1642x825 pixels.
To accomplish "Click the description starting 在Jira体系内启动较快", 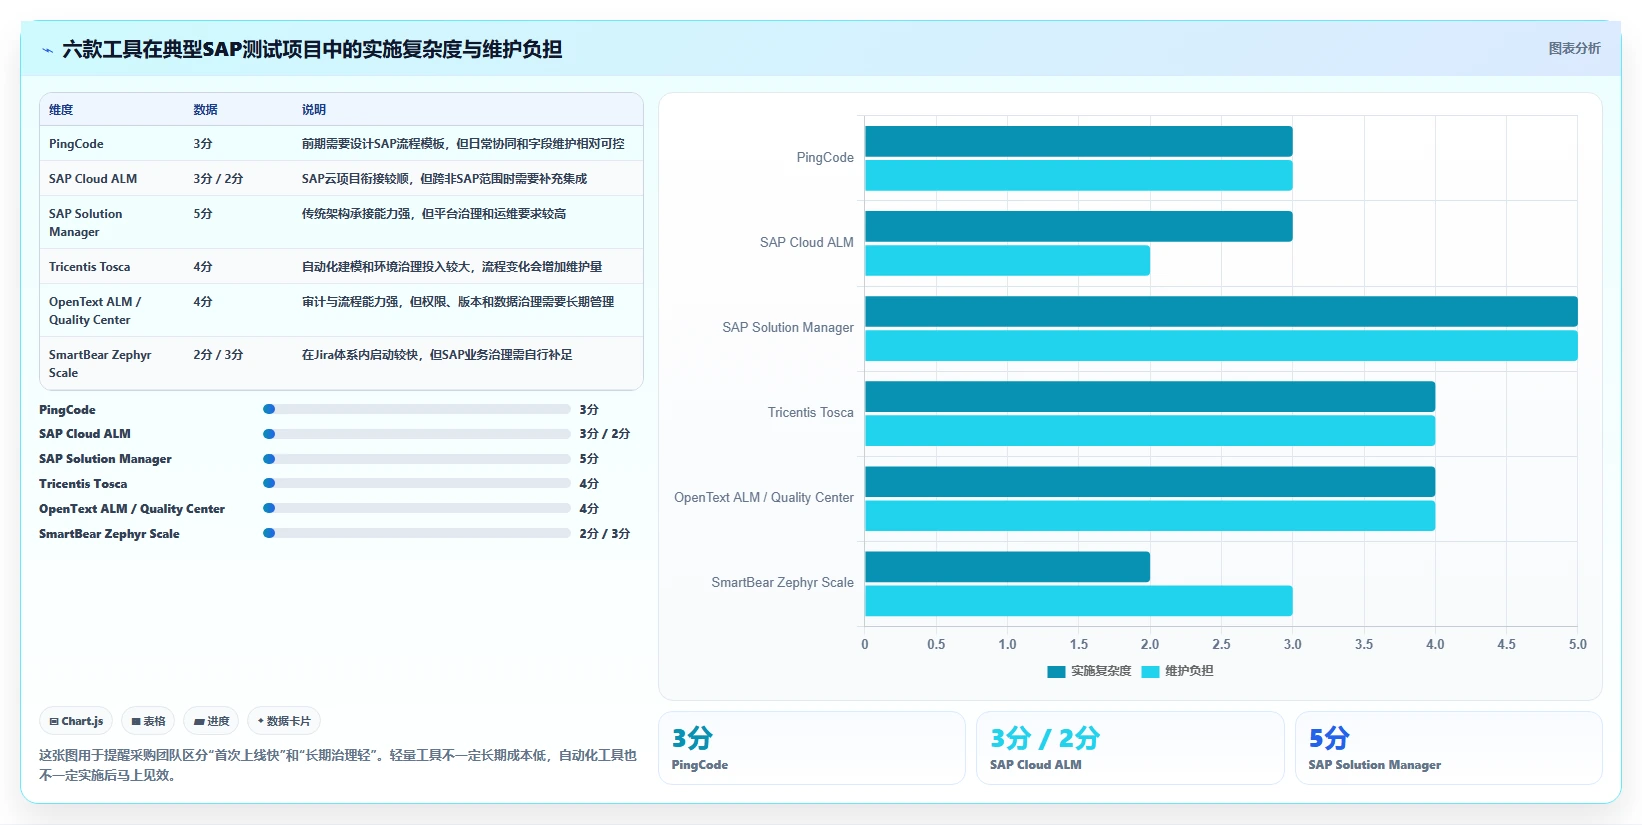I will [x=437, y=355].
